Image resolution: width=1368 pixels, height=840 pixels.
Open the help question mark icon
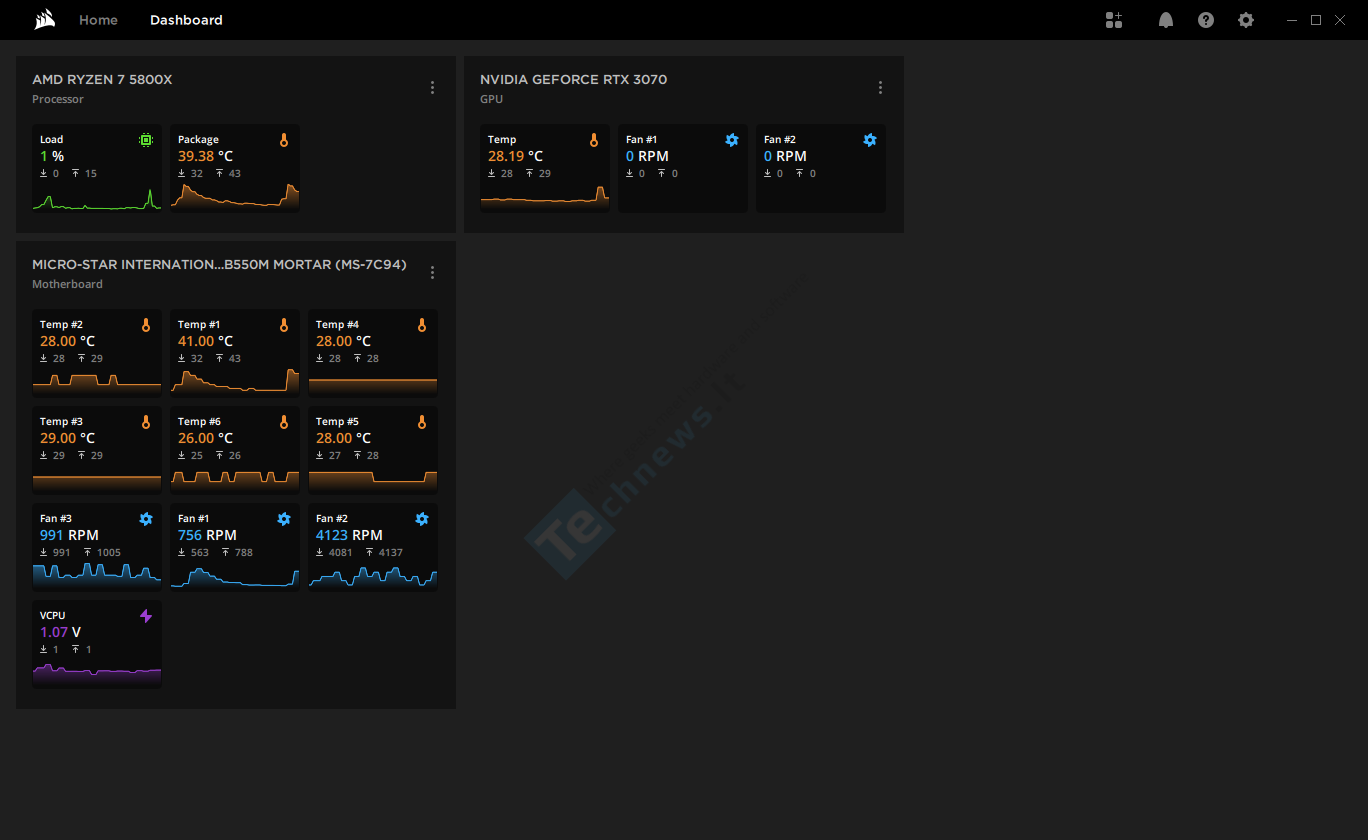[1206, 20]
